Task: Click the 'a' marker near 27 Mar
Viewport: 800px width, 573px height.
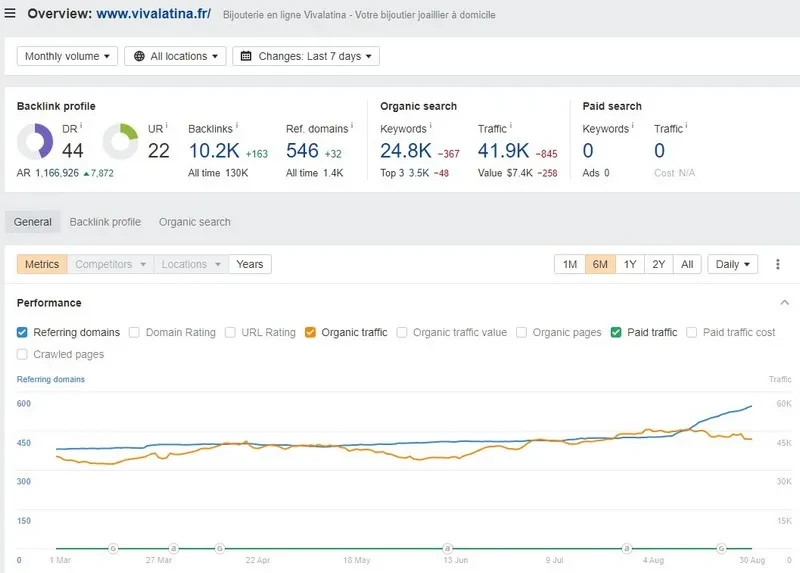Action: coord(173,549)
